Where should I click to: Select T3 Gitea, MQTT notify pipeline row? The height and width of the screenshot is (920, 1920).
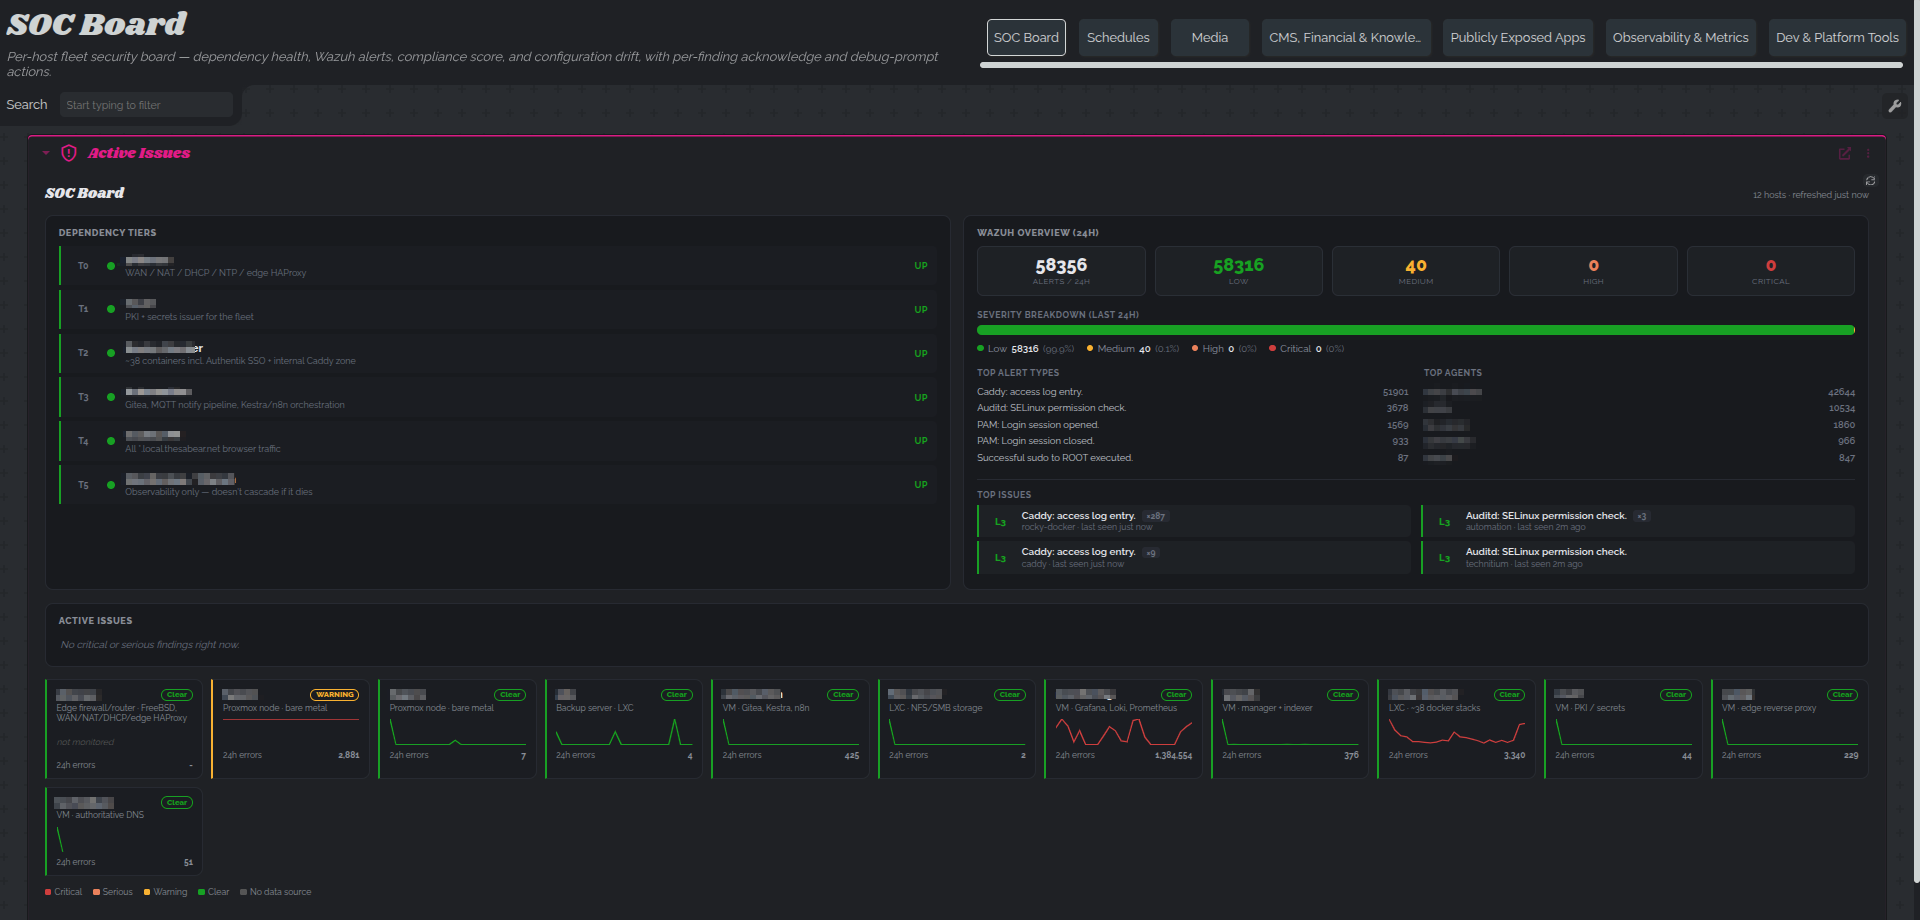(x=498, y=397)
